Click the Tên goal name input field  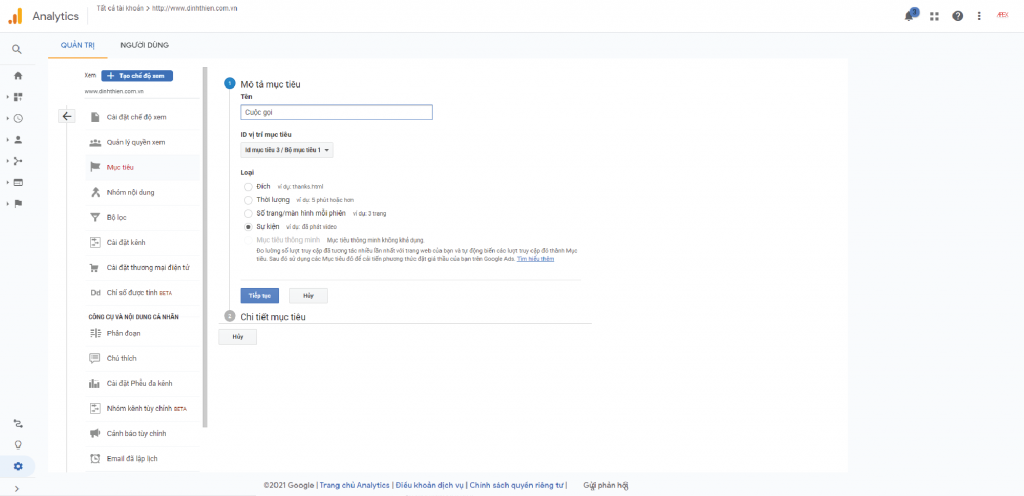pyautogui.click(x=336, y=113)
